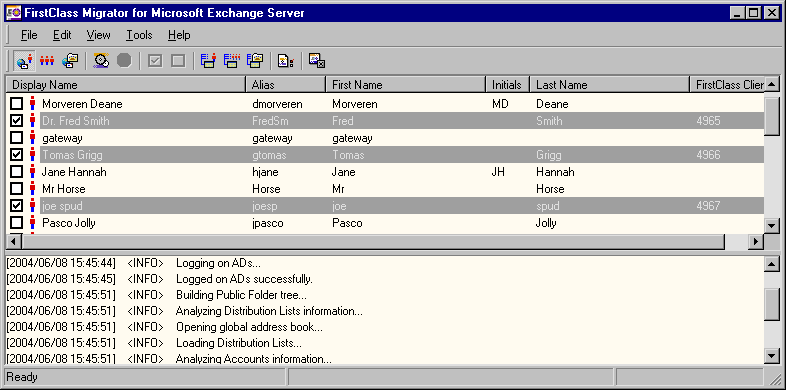Select the public folders view toolbar icon
The width and height of the screenshot is (786, 390).
pos(70,61)
